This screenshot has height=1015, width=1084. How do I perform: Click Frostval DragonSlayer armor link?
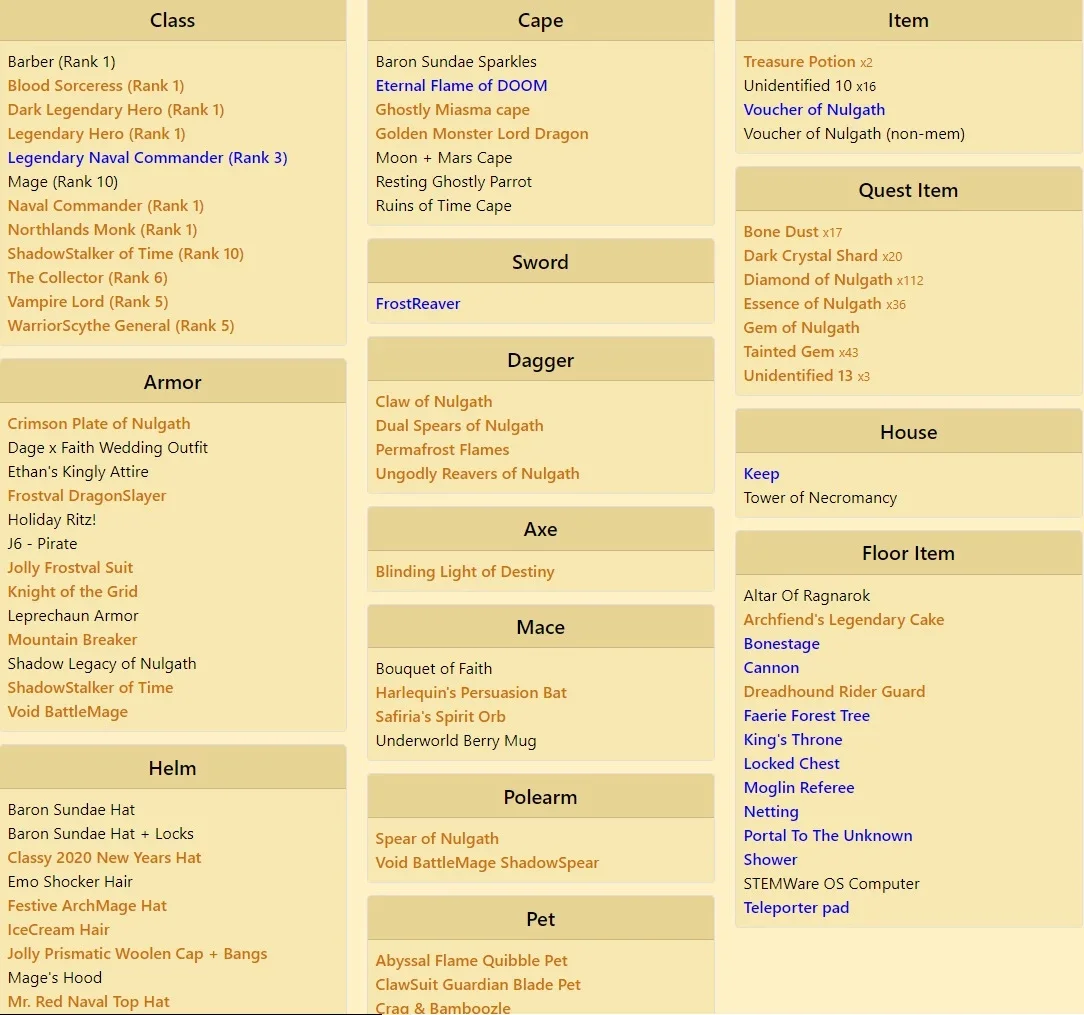coord(87,496)
